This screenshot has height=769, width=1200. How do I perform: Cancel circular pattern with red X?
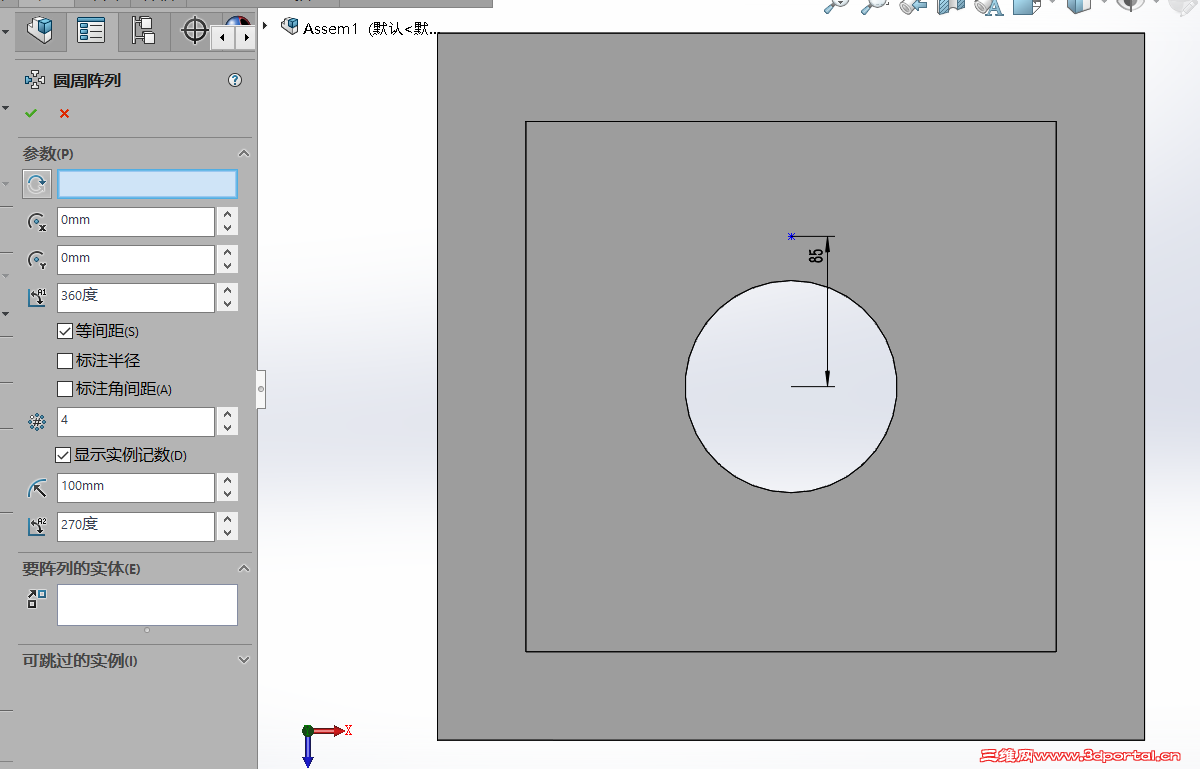point(64,113)
